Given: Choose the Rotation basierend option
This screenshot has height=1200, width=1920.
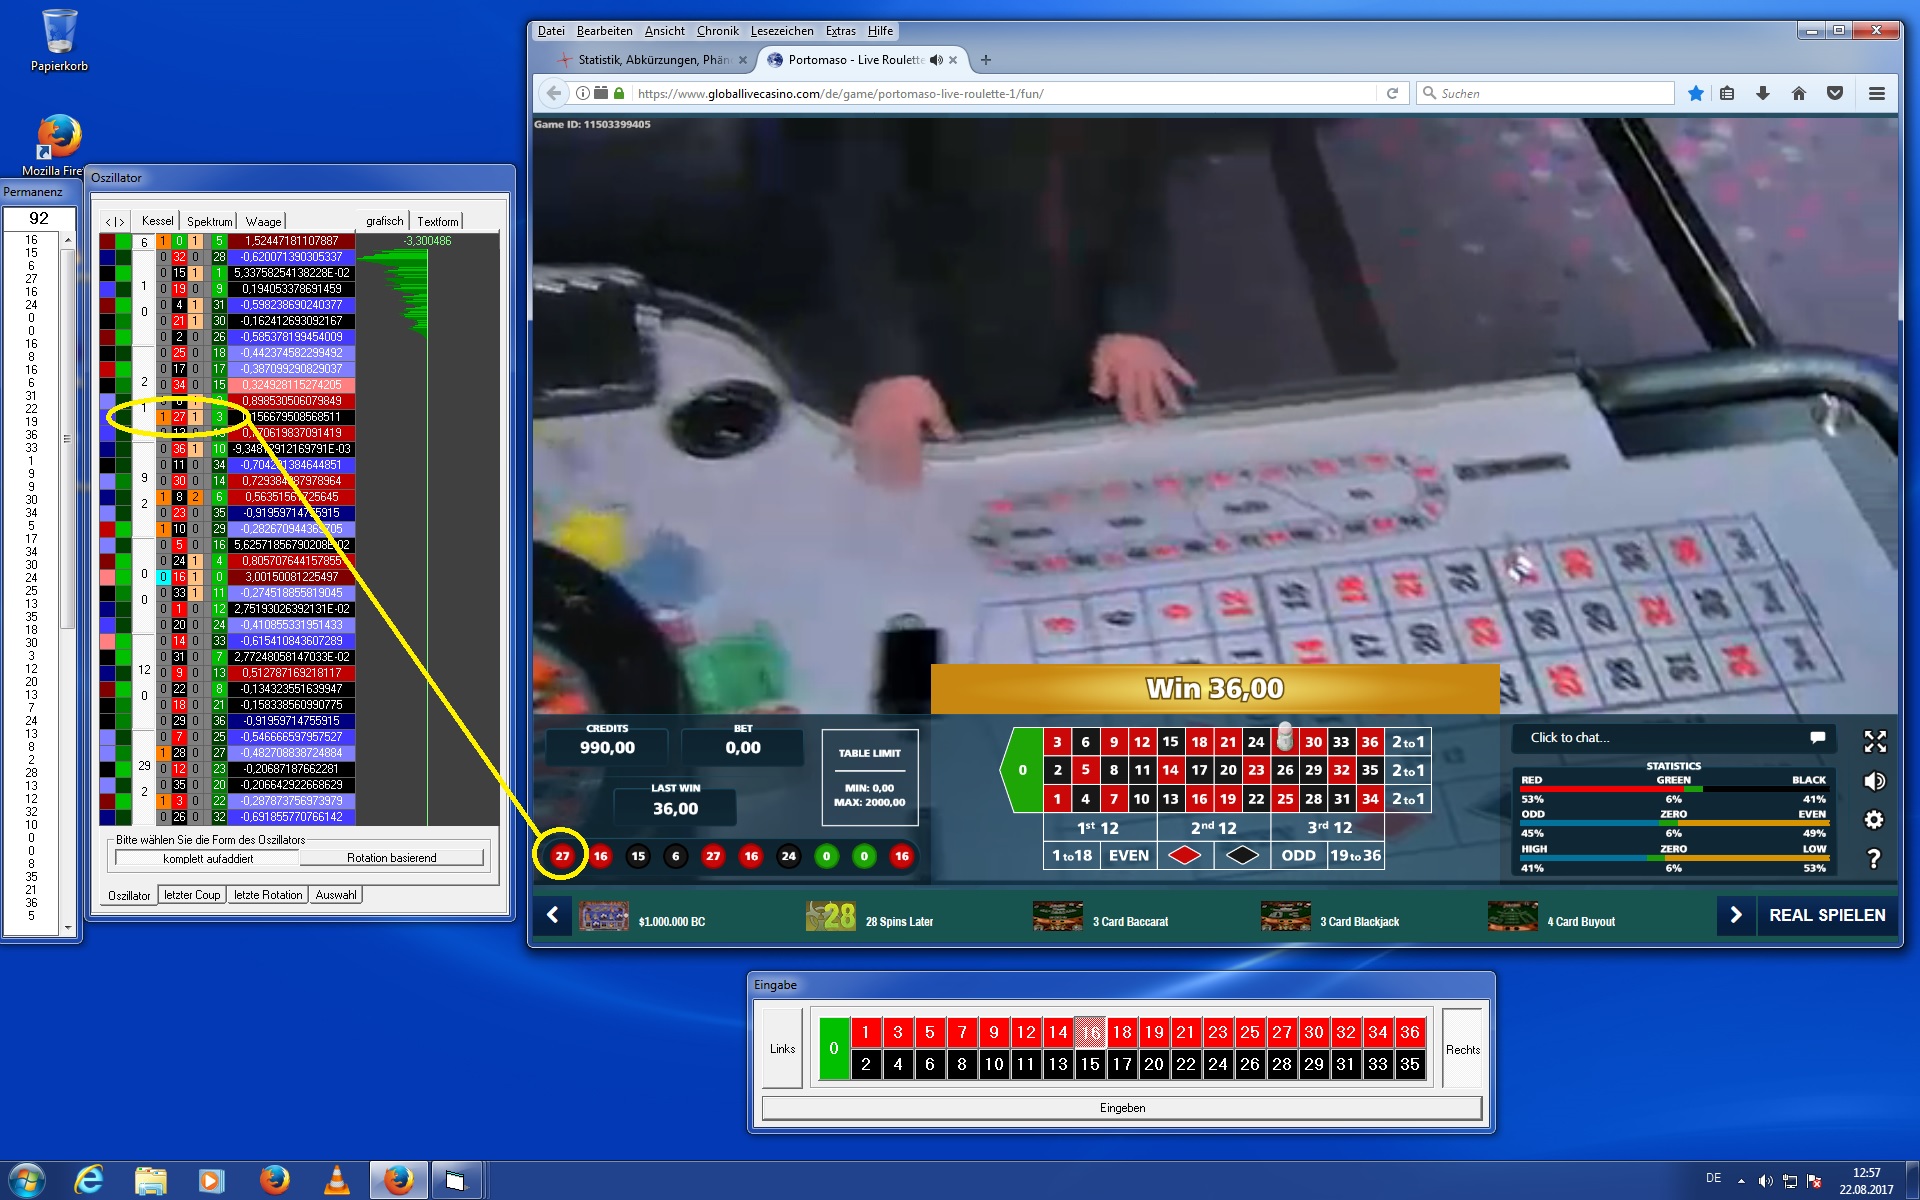Looking at the screenshot, I should [x=392, y=858].
